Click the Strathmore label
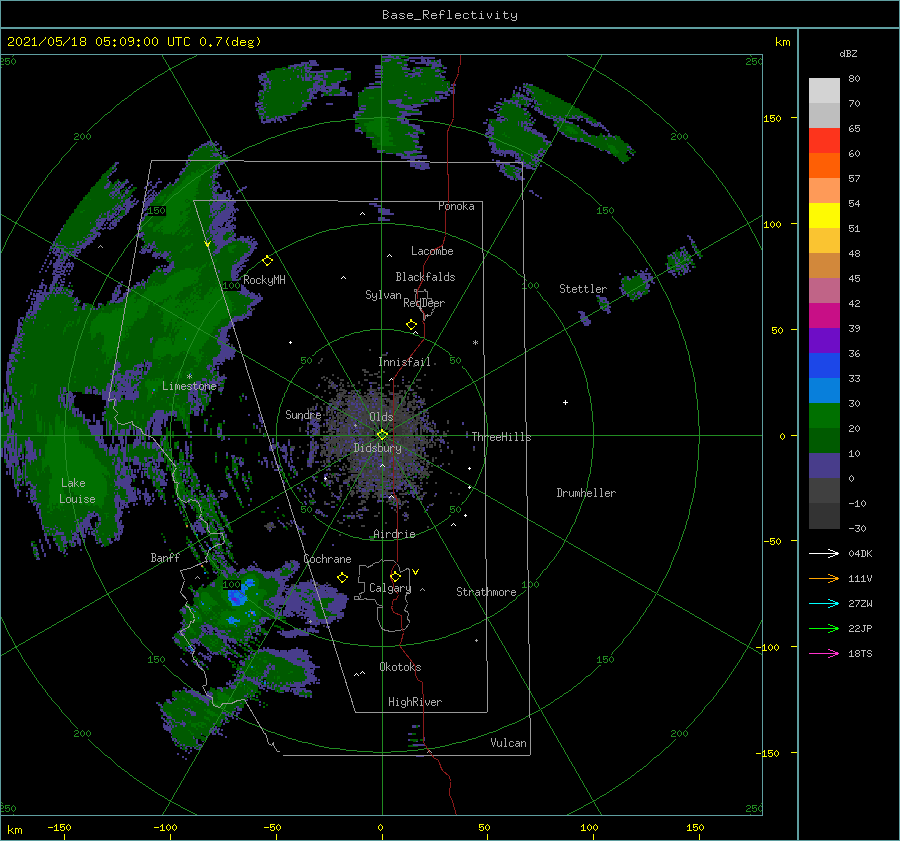Screen dimensions: 900x841 pyautogui.click(x=486, y=592)
